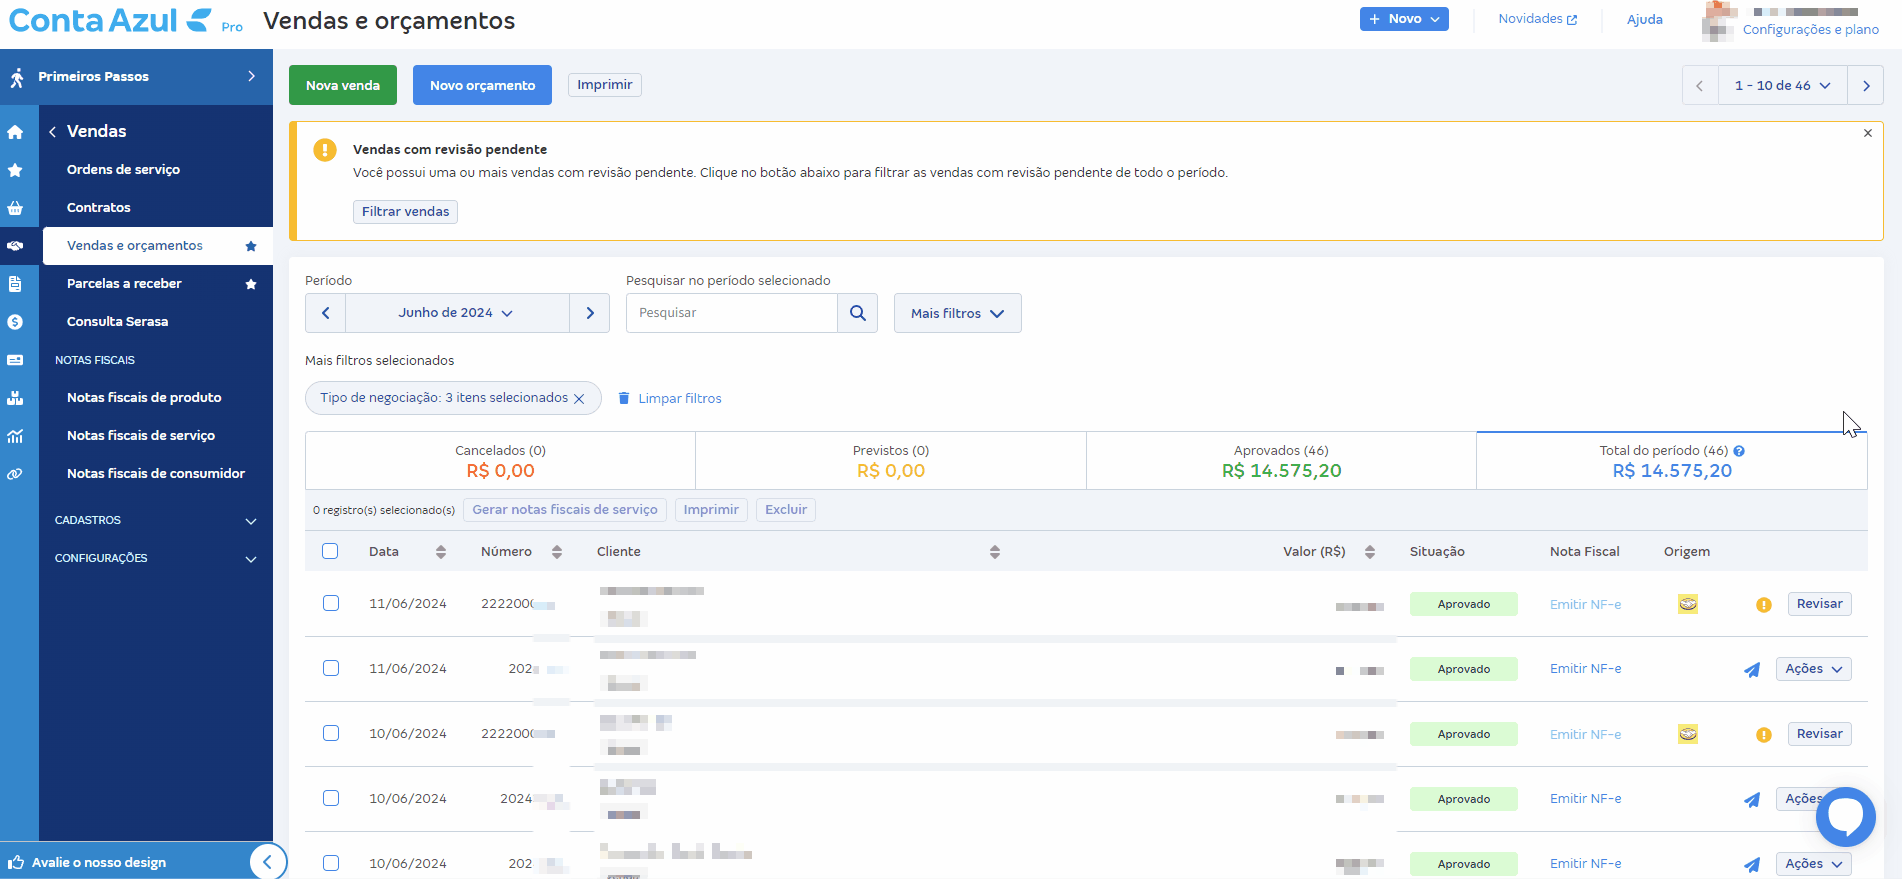The height and width of the screenshot is (879, 1902).
Task: Select the handshake sales sidebar icon
Action: 15,246
